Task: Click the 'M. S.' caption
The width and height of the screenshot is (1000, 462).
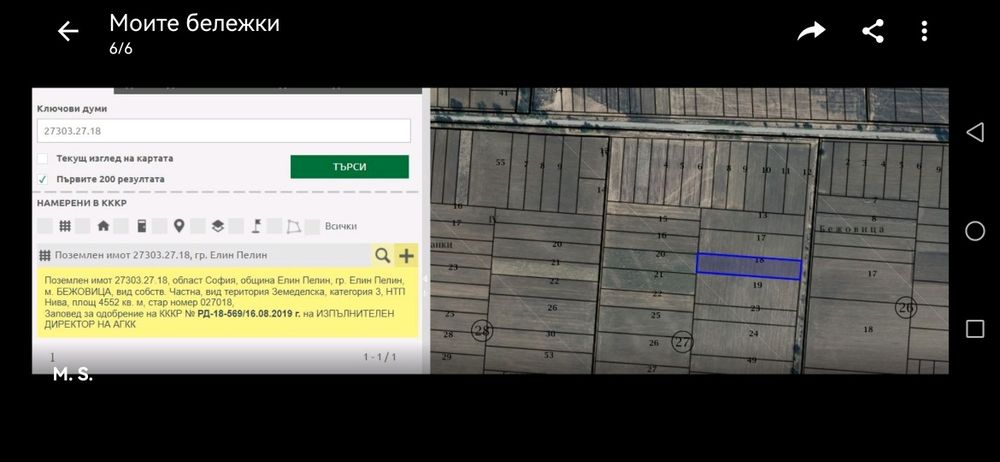Action: (73, 375)
